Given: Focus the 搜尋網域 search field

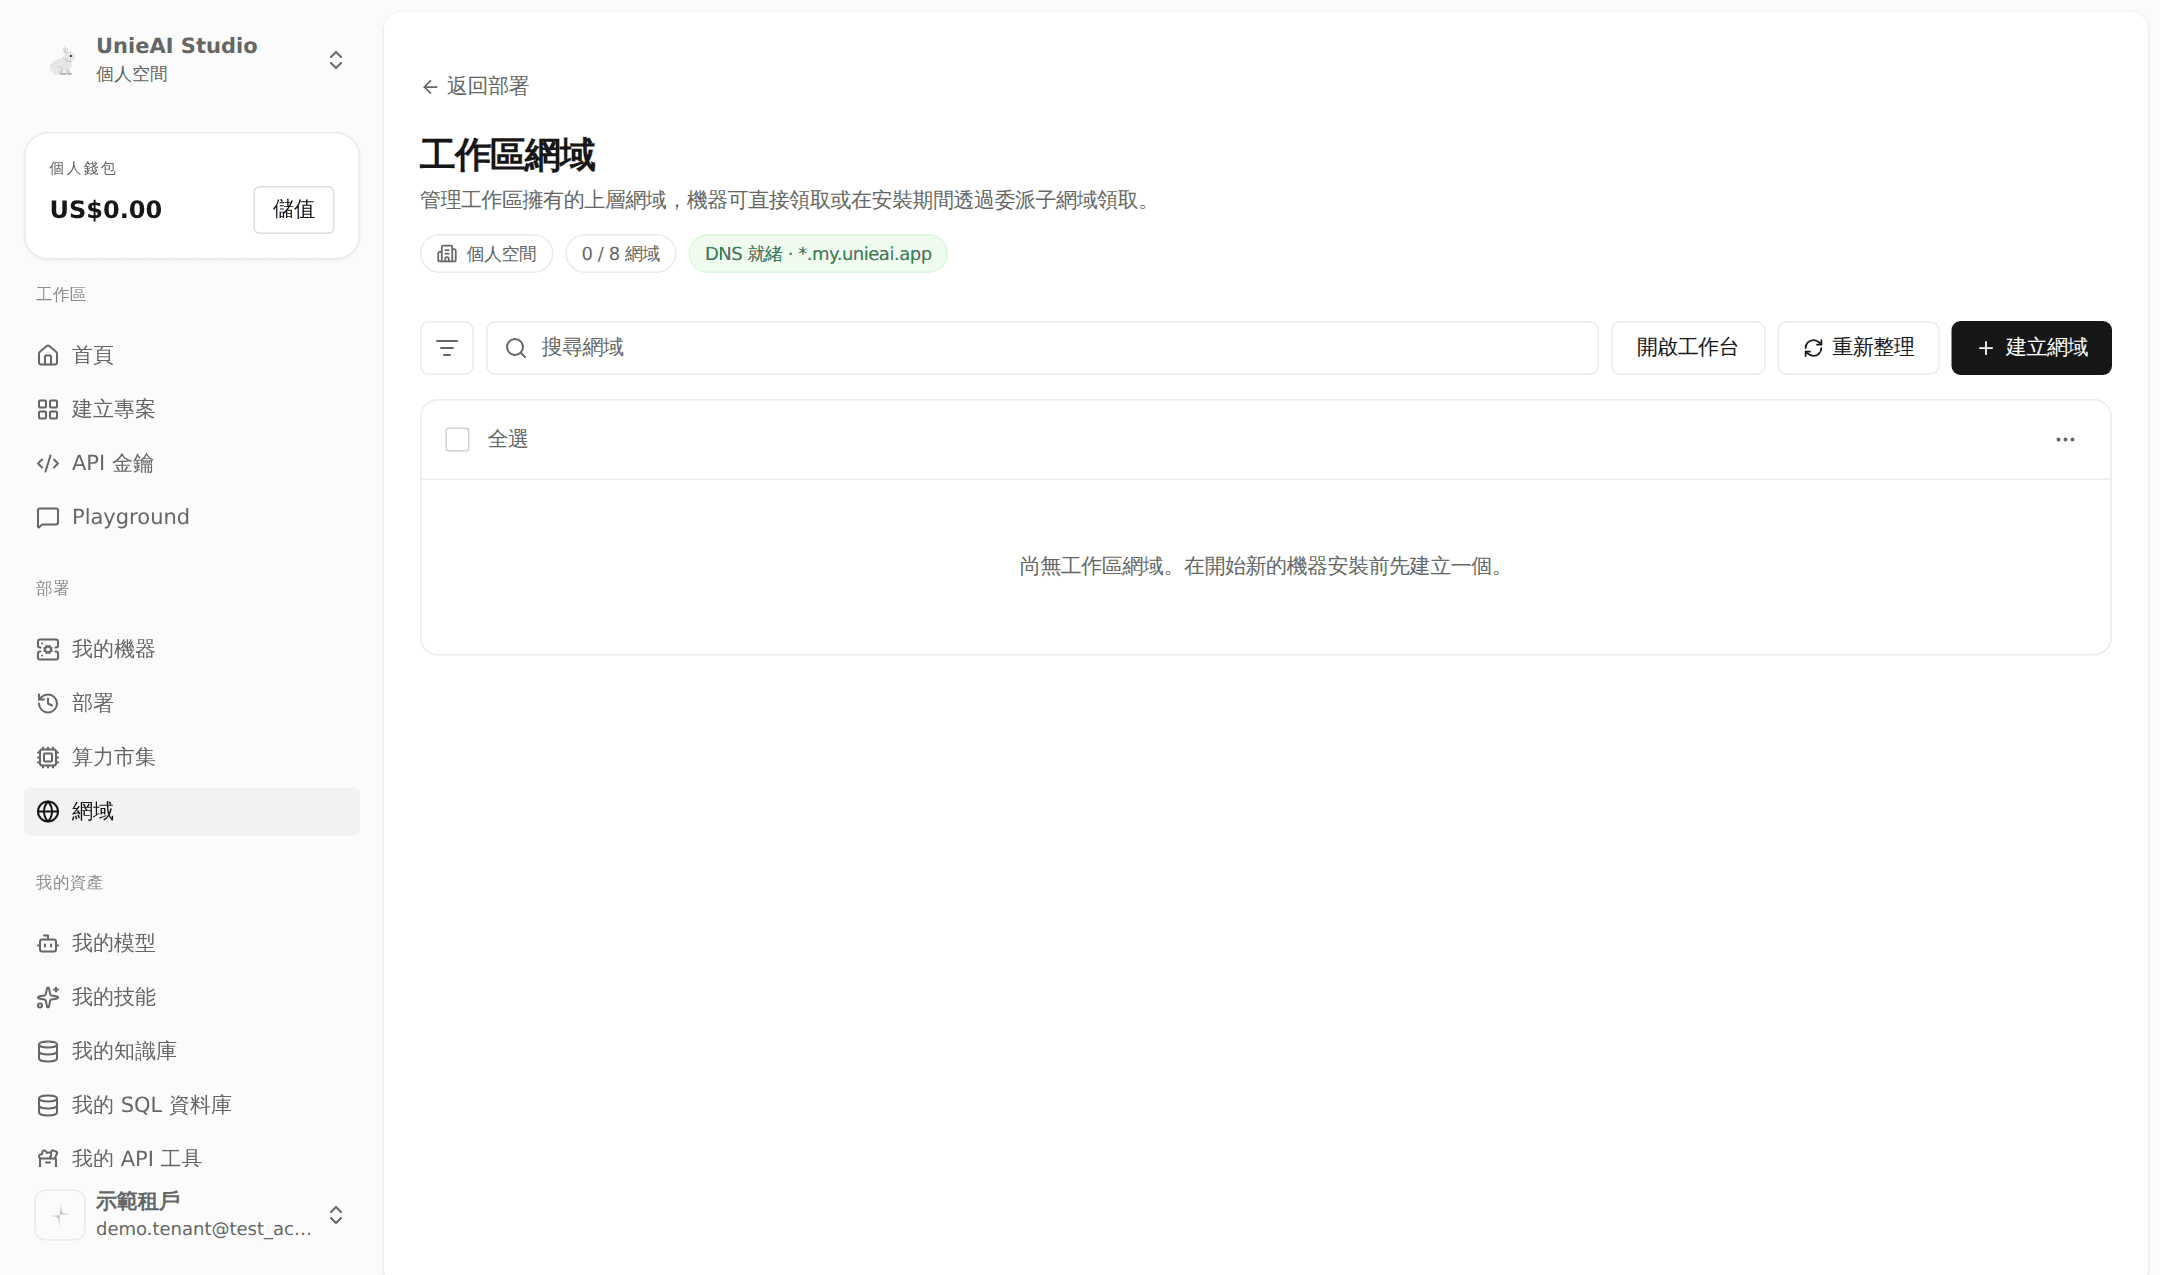Looking at the screenshot, I should [x=1042, y=348].
